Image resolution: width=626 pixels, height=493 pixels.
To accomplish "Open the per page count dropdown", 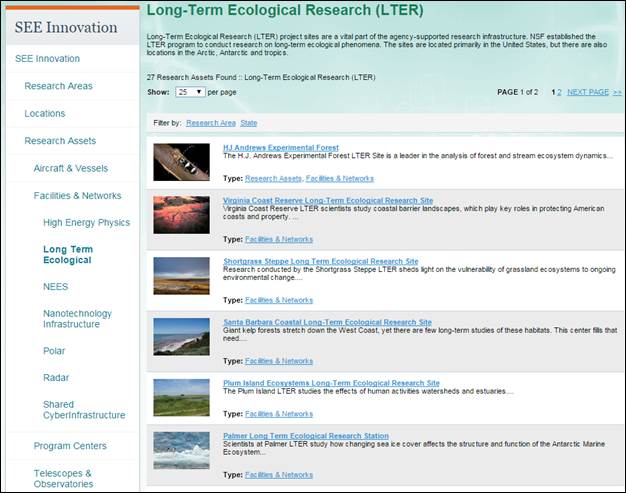I will point(190,92).
